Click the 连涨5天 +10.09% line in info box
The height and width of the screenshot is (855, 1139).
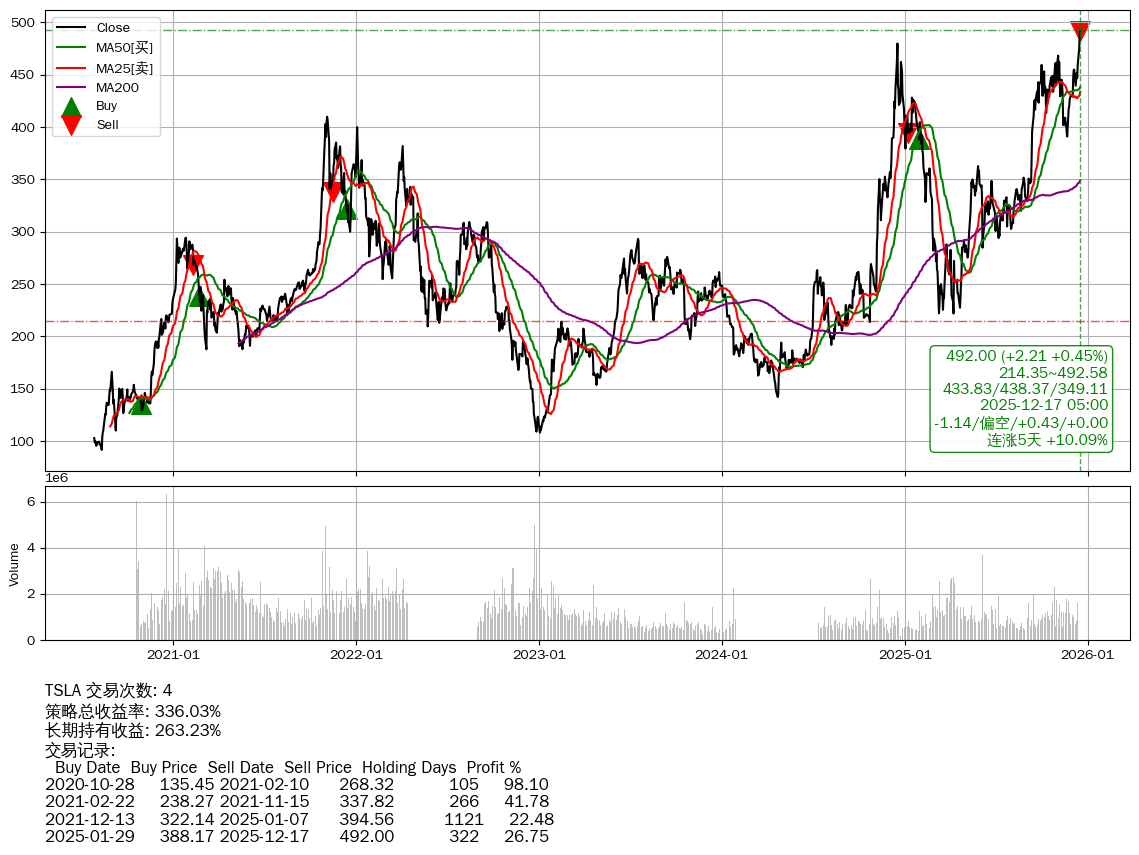pos(1047,440)
